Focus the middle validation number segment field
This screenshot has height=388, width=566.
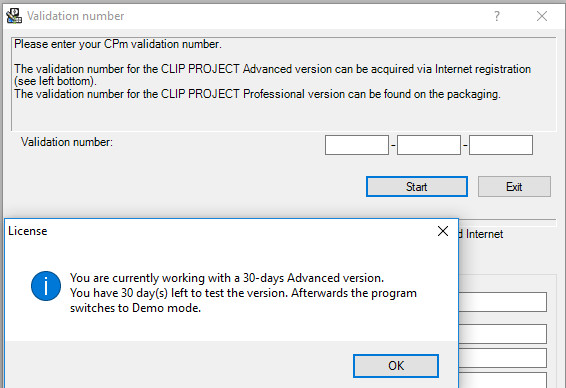(x=429, y=145)
